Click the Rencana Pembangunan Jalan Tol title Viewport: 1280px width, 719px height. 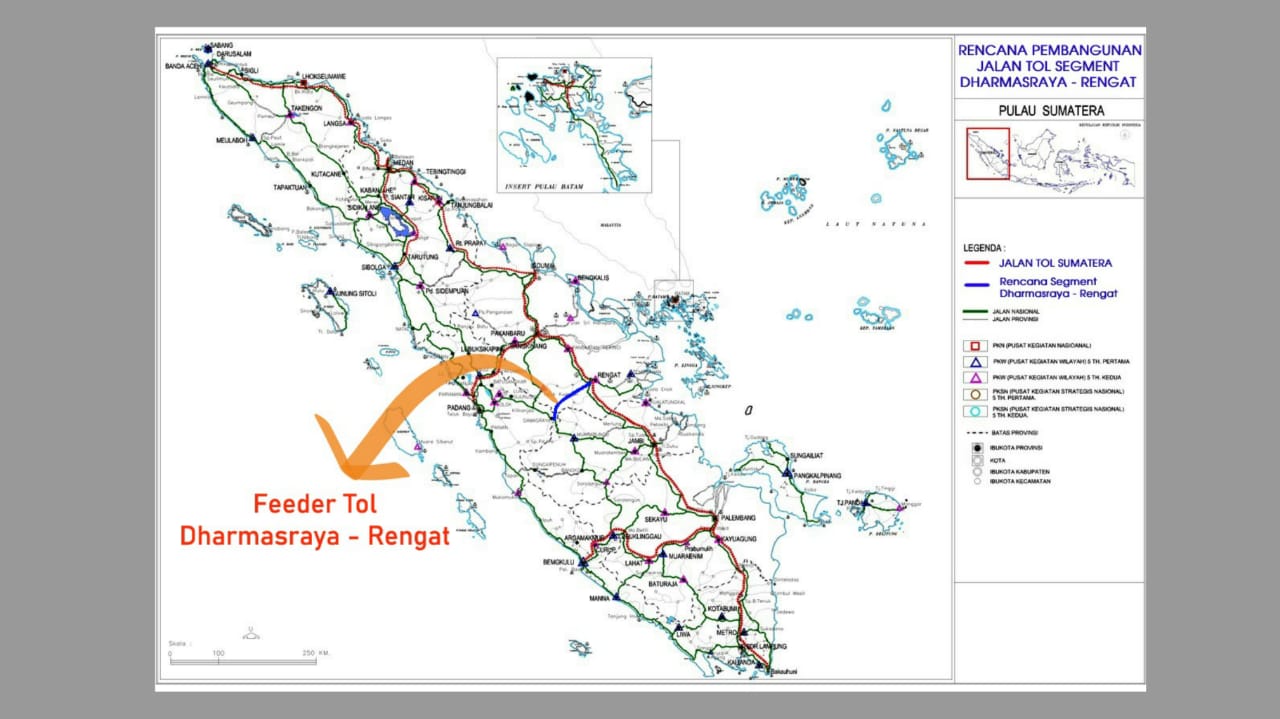pyautogui.click(x=1049, y=65)
